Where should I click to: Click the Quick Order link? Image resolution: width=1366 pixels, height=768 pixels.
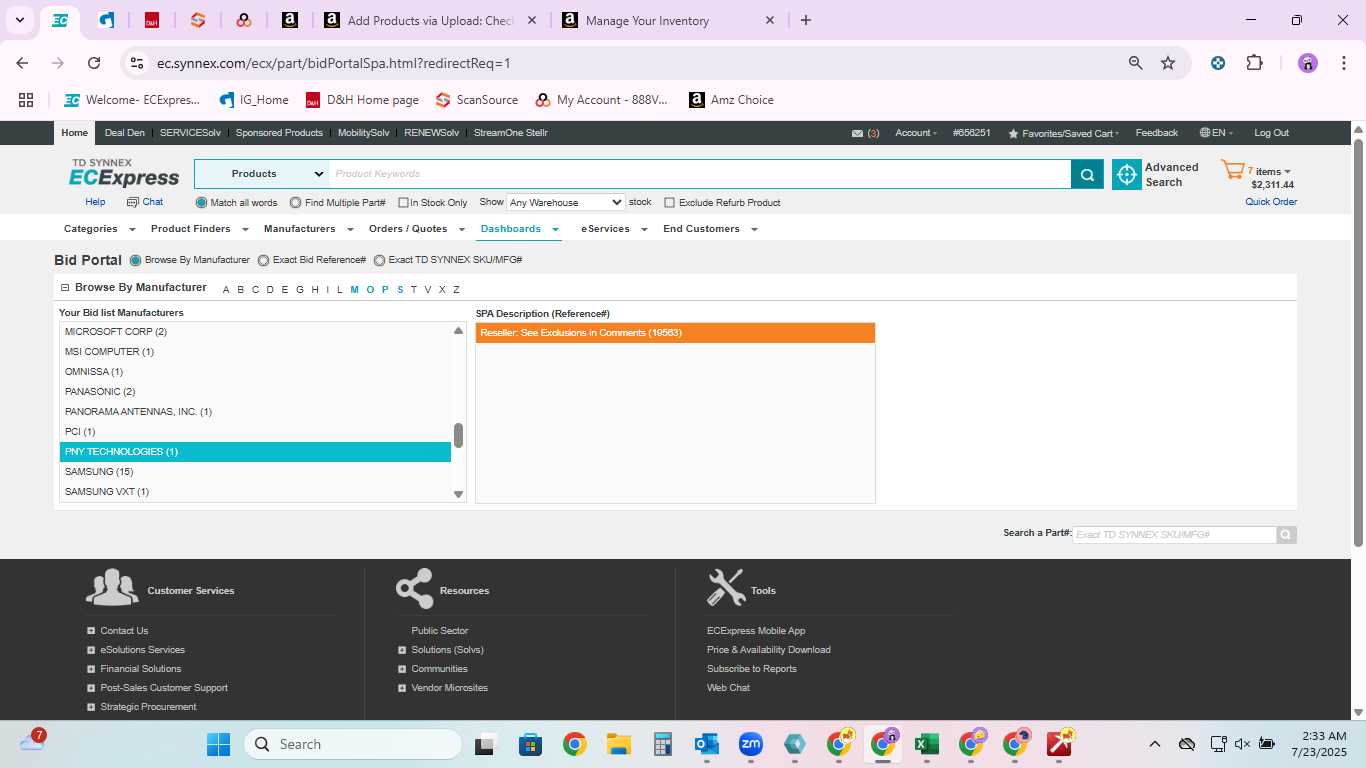[1271, 202]
